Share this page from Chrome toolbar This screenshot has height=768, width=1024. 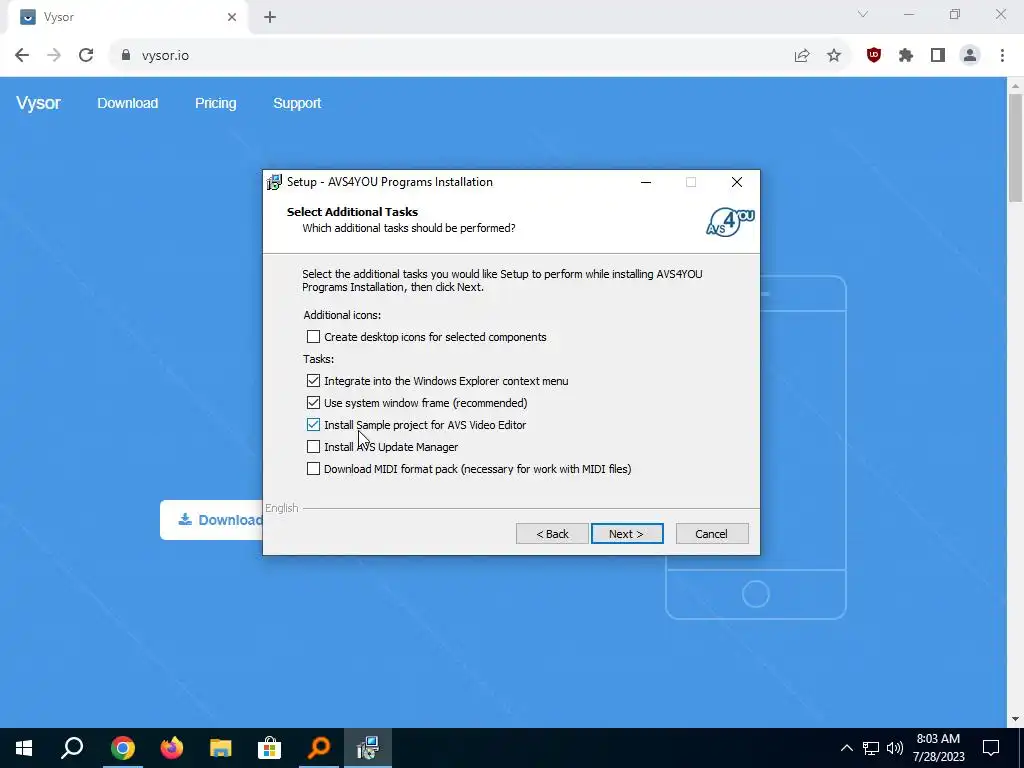coord(802,56)
